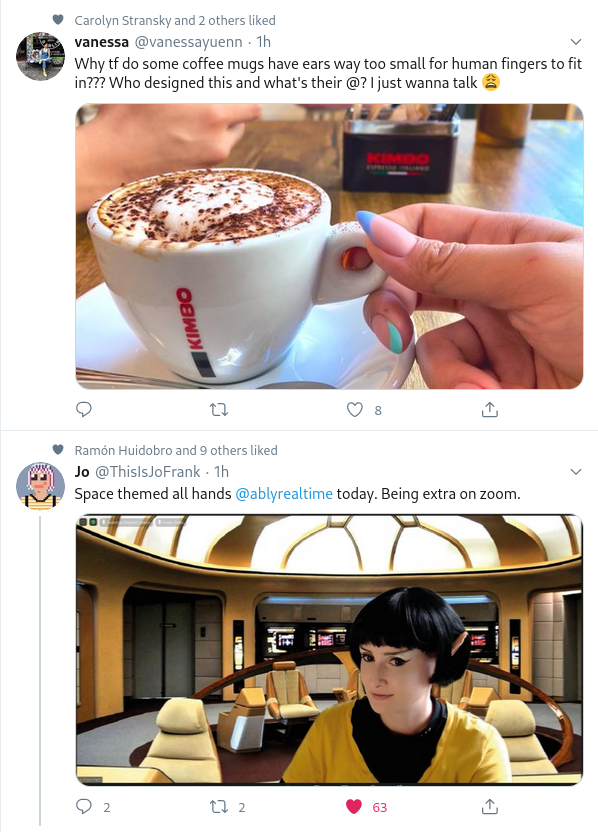Enlarge the Kimbo cappuccino photo
The image size is (598, 832).
pyautogui.click(x=329, y=246)
